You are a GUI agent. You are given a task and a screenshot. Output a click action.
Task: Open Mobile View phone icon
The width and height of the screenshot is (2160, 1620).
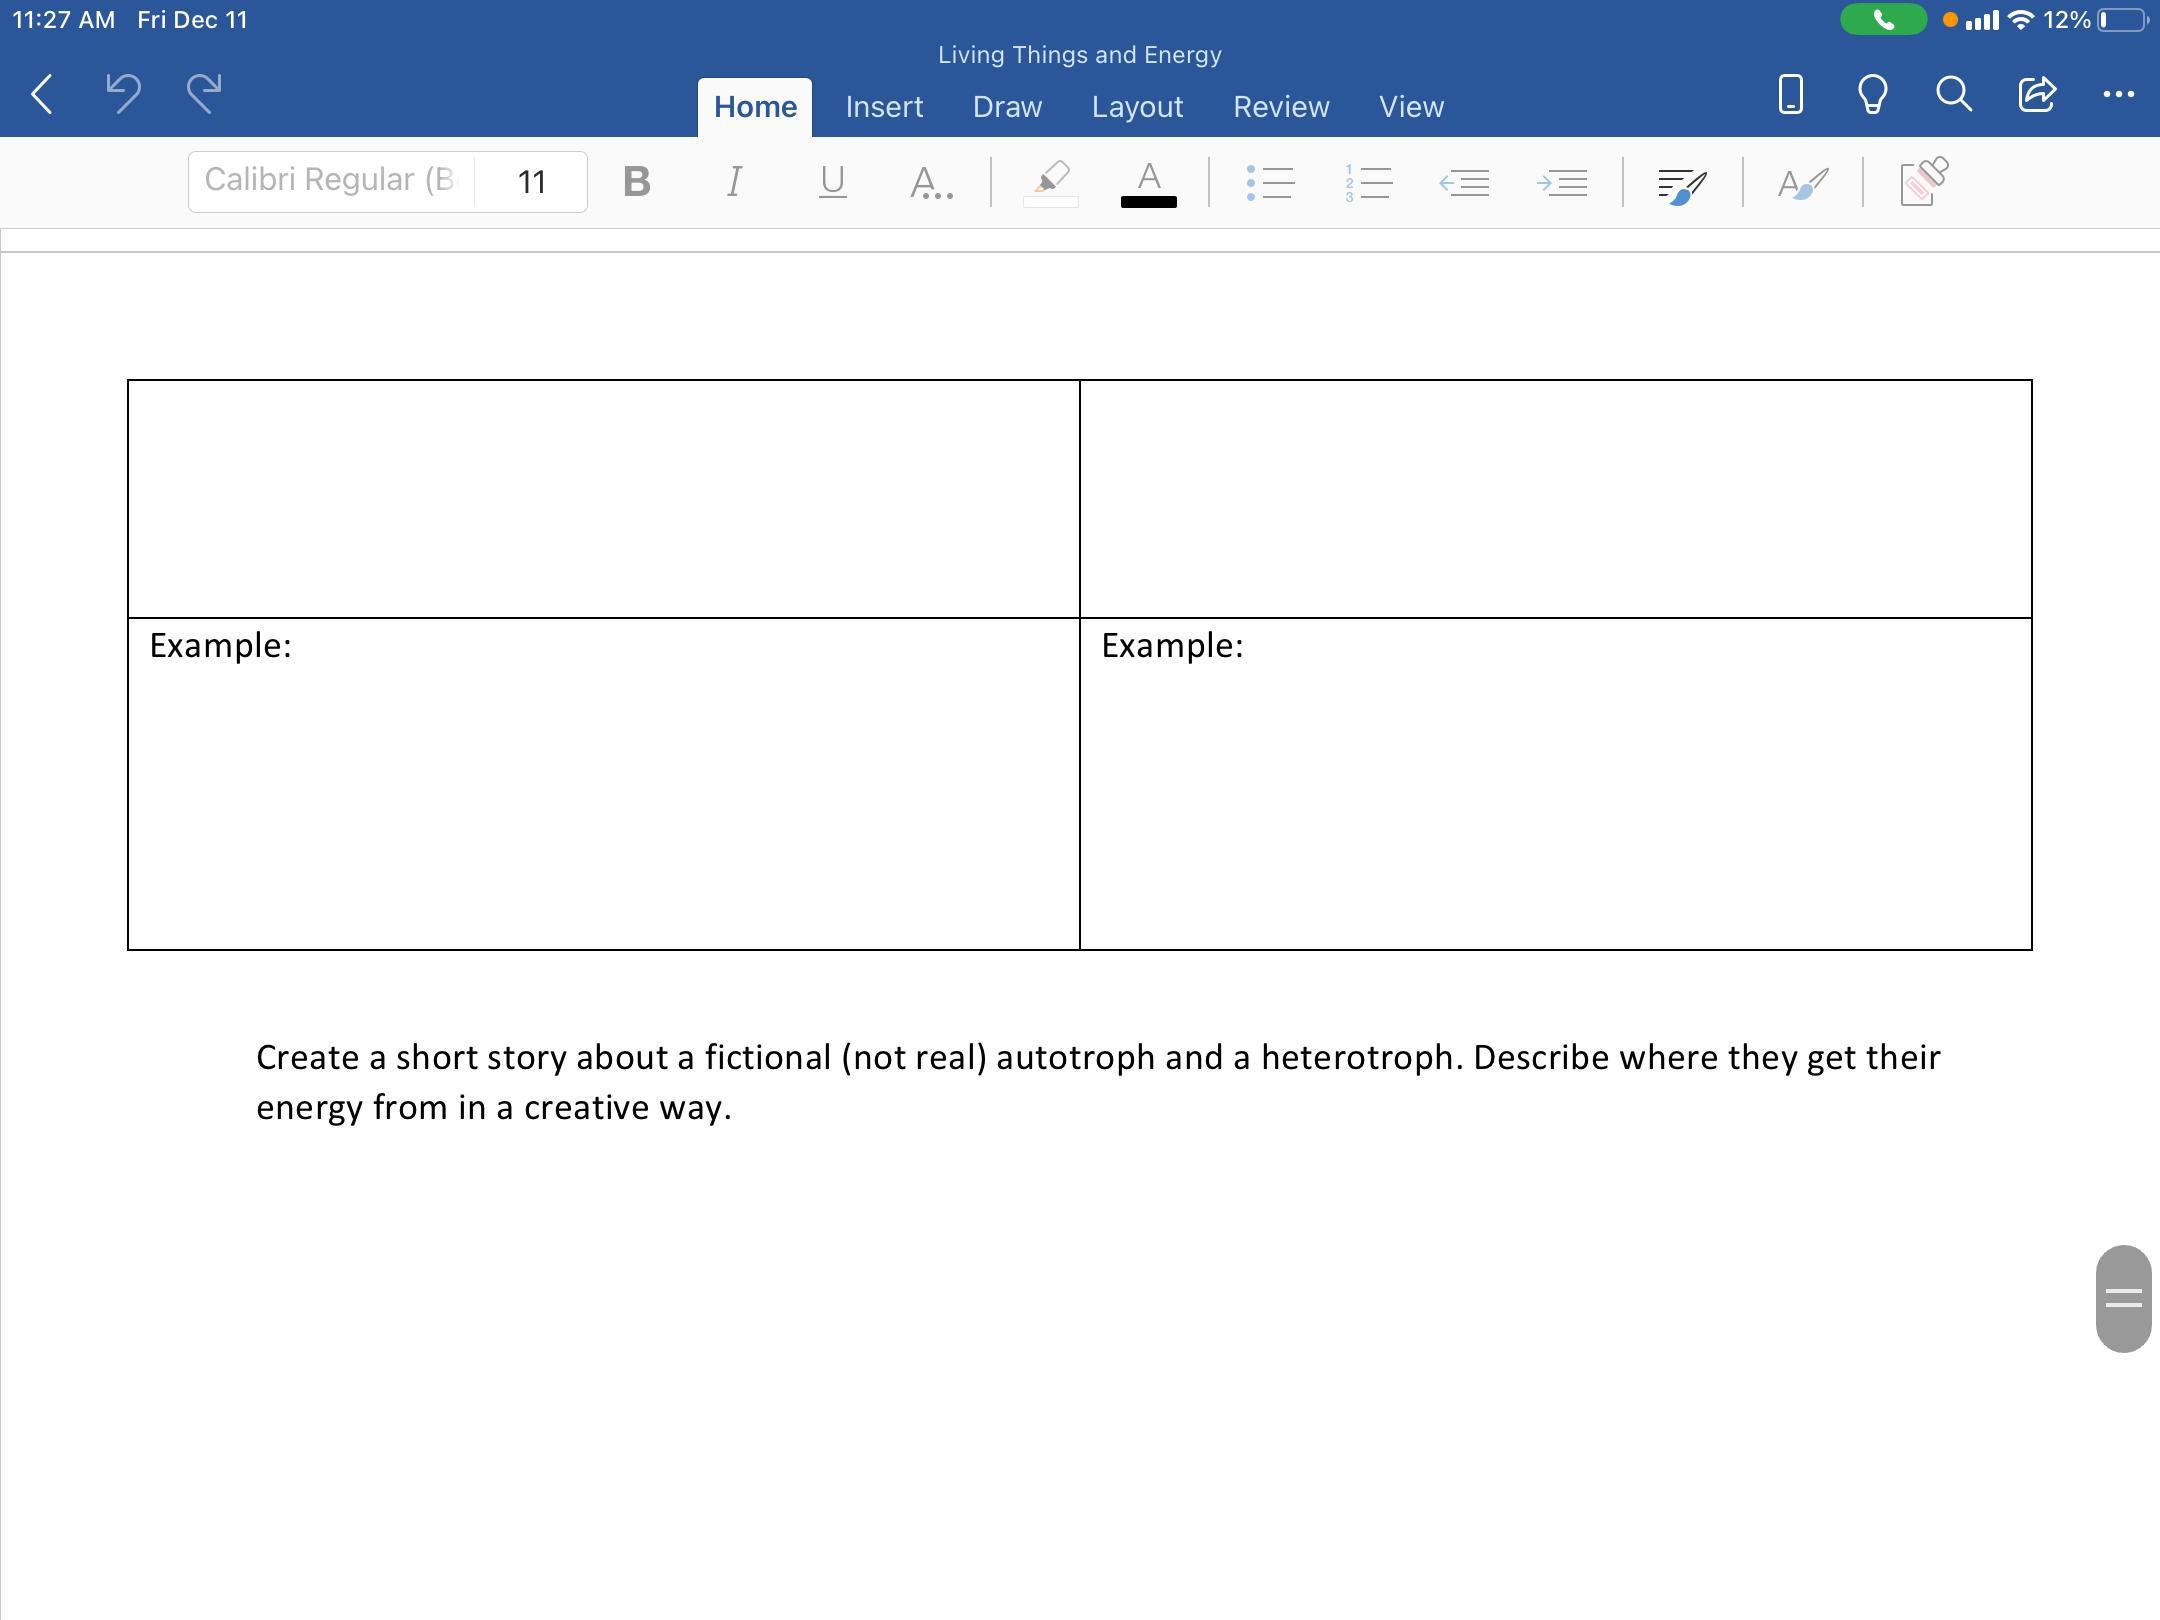pos(1790,94)
